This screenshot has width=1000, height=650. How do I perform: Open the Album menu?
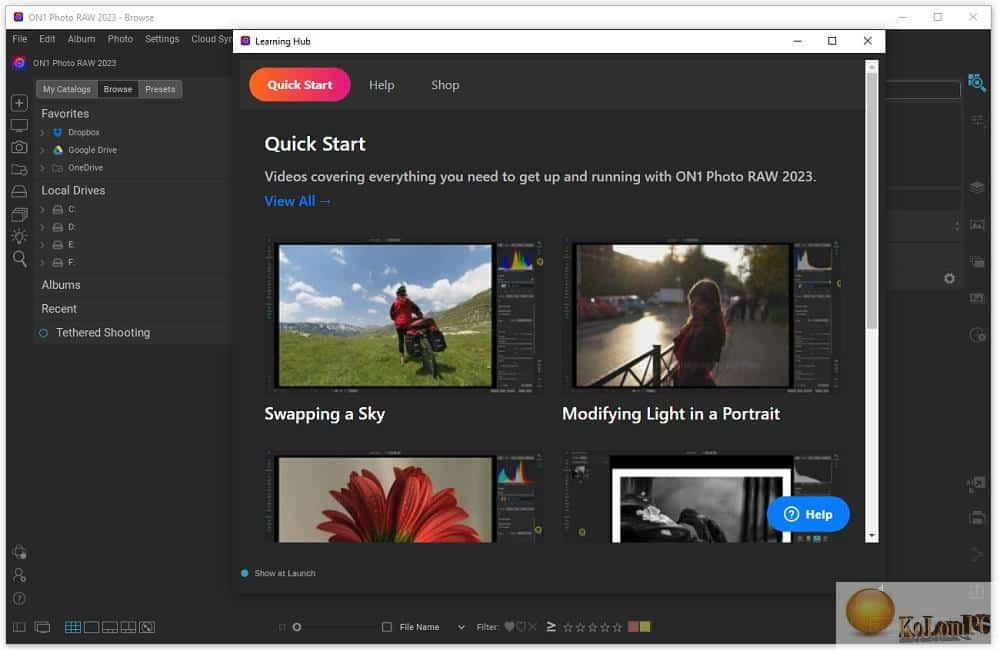[82, 39]
